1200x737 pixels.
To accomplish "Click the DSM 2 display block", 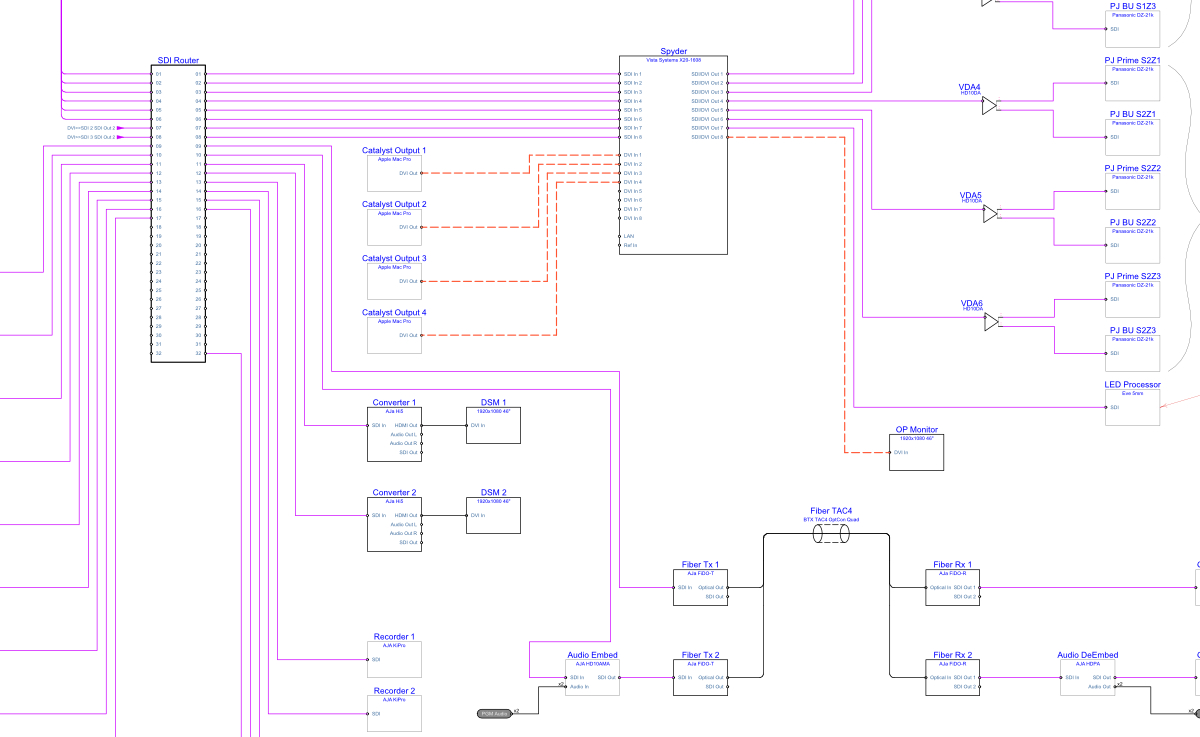I will (494, 520).
